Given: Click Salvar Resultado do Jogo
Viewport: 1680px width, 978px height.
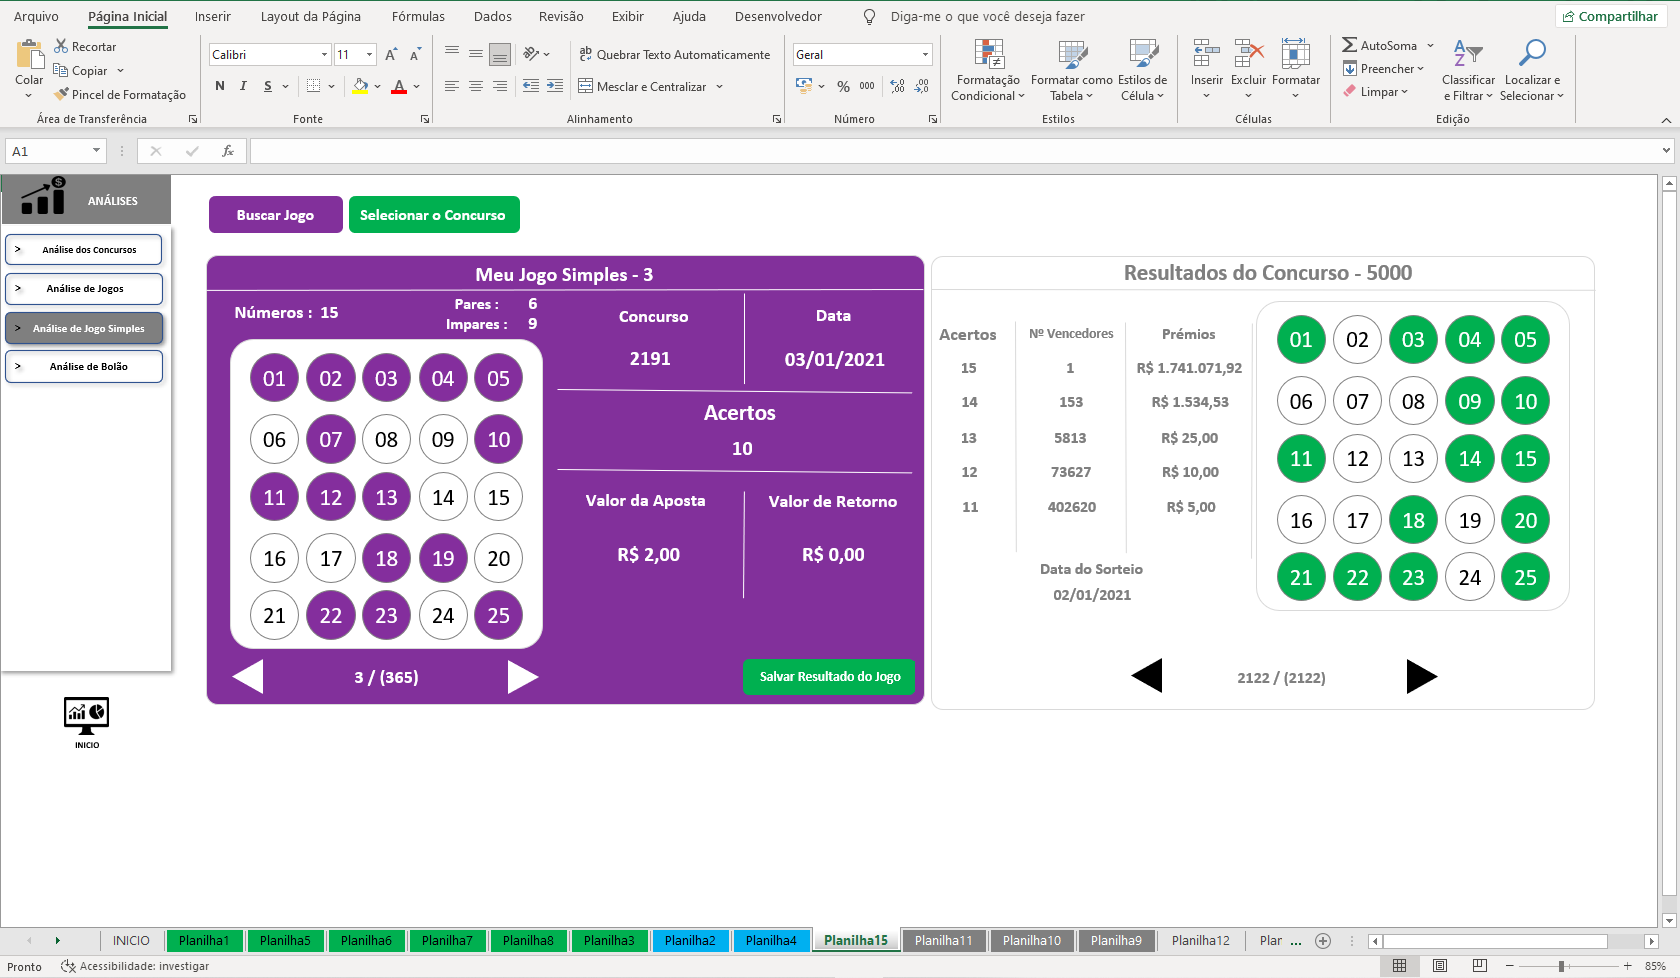Looking at the screenshot, I should [x=830, y=677].
